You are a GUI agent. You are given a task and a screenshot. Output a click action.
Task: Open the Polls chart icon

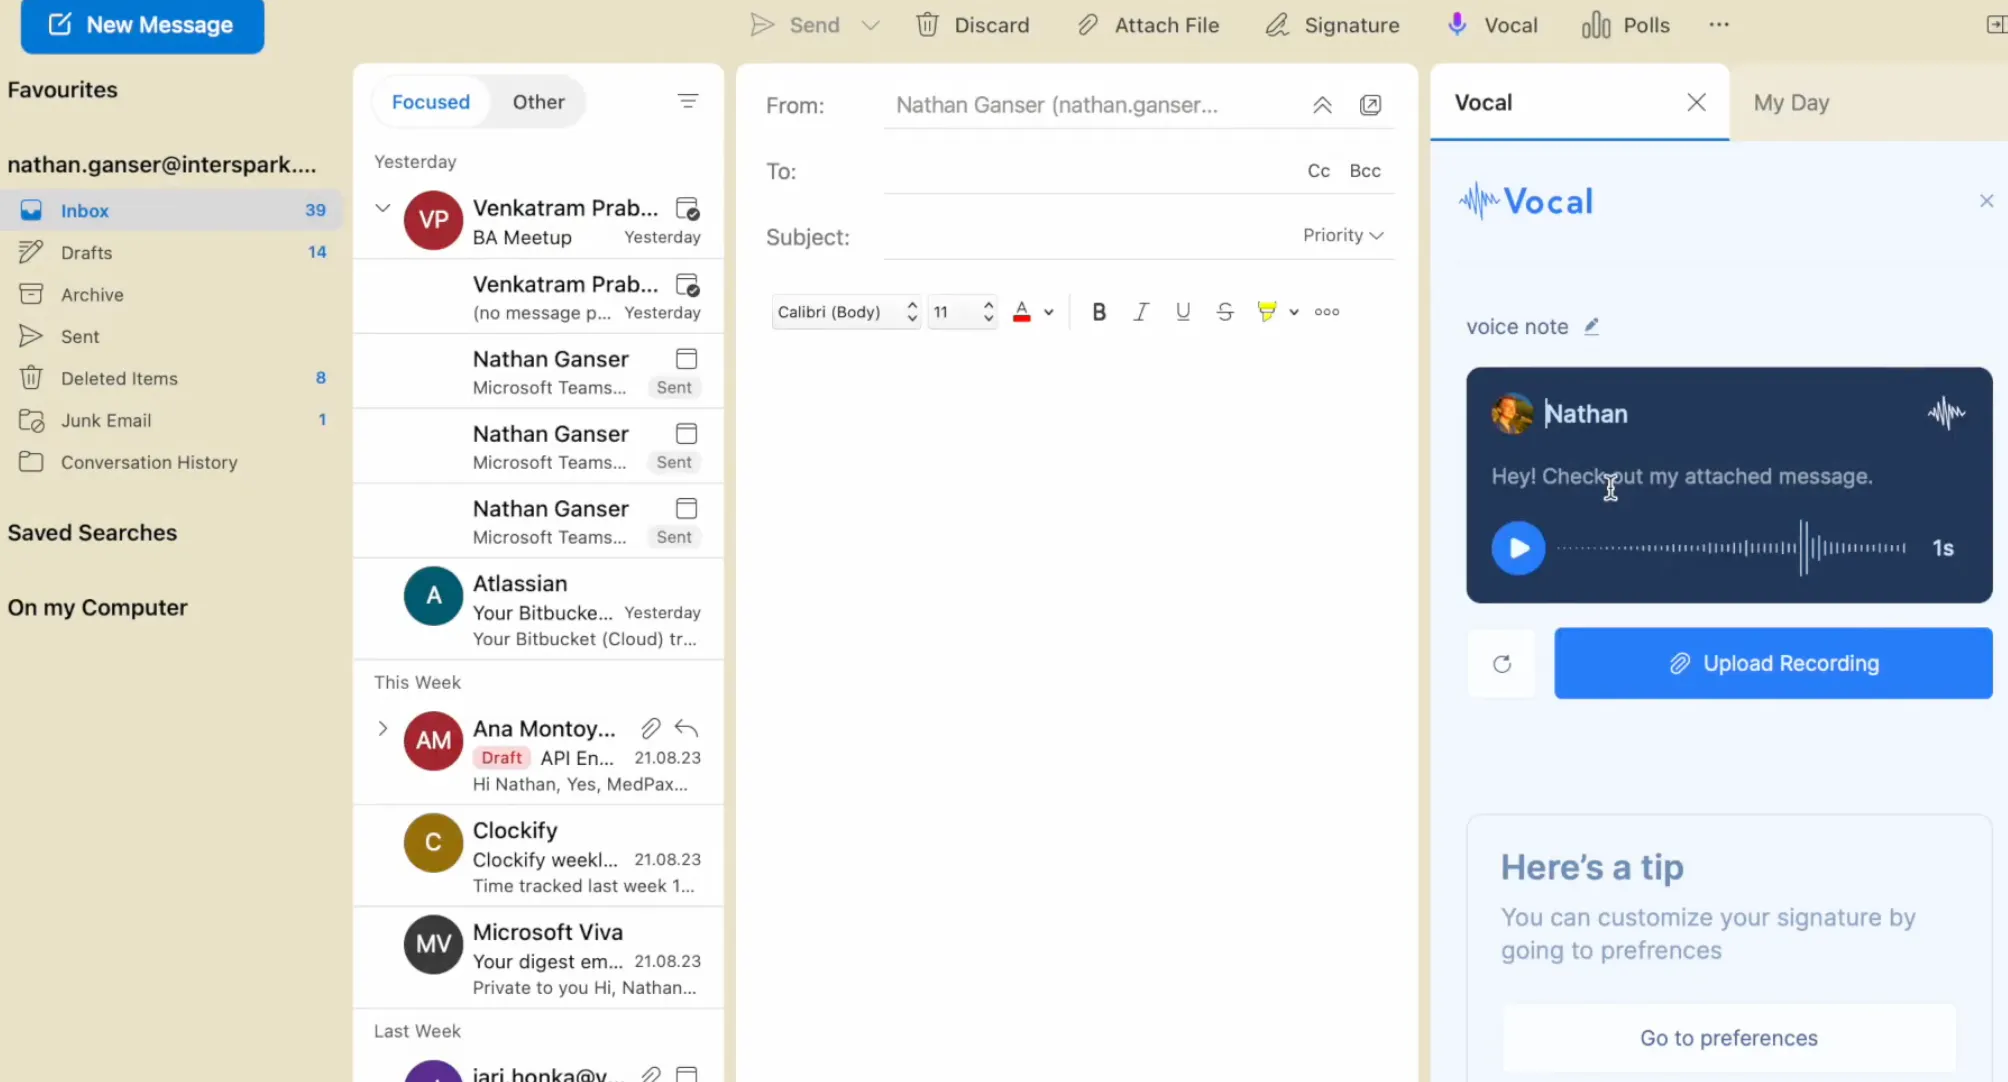[1595, 25]
